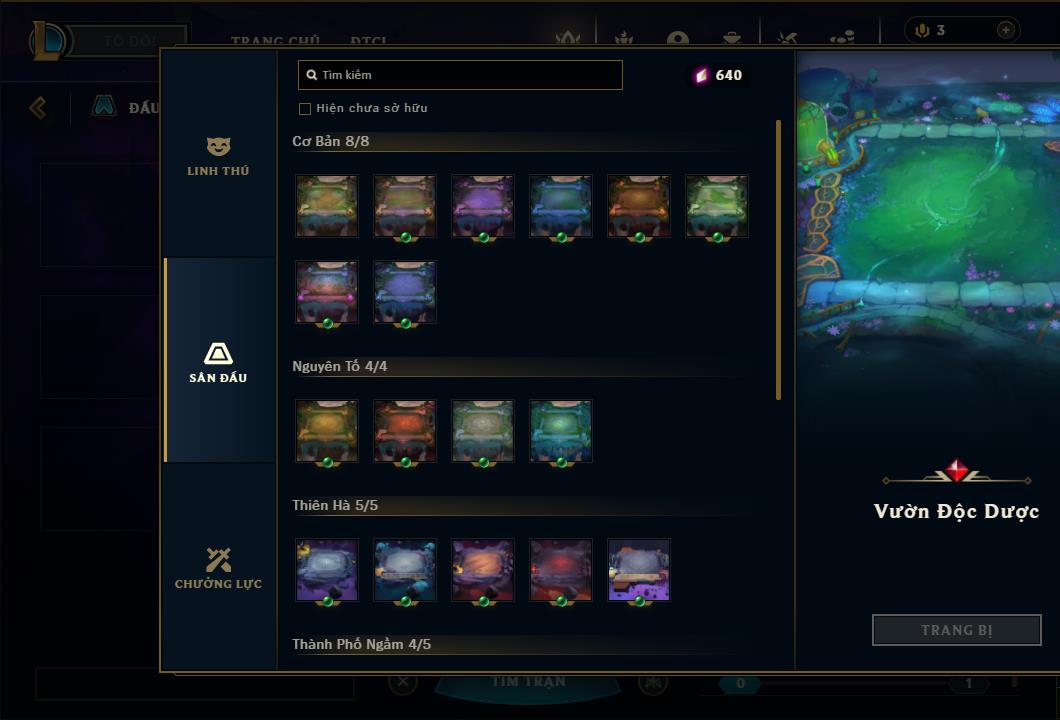The width and height of the screenshot is (1060, 720).
Task: Open the Linh Thú tab icon
Action: click(x=218, y=147)
